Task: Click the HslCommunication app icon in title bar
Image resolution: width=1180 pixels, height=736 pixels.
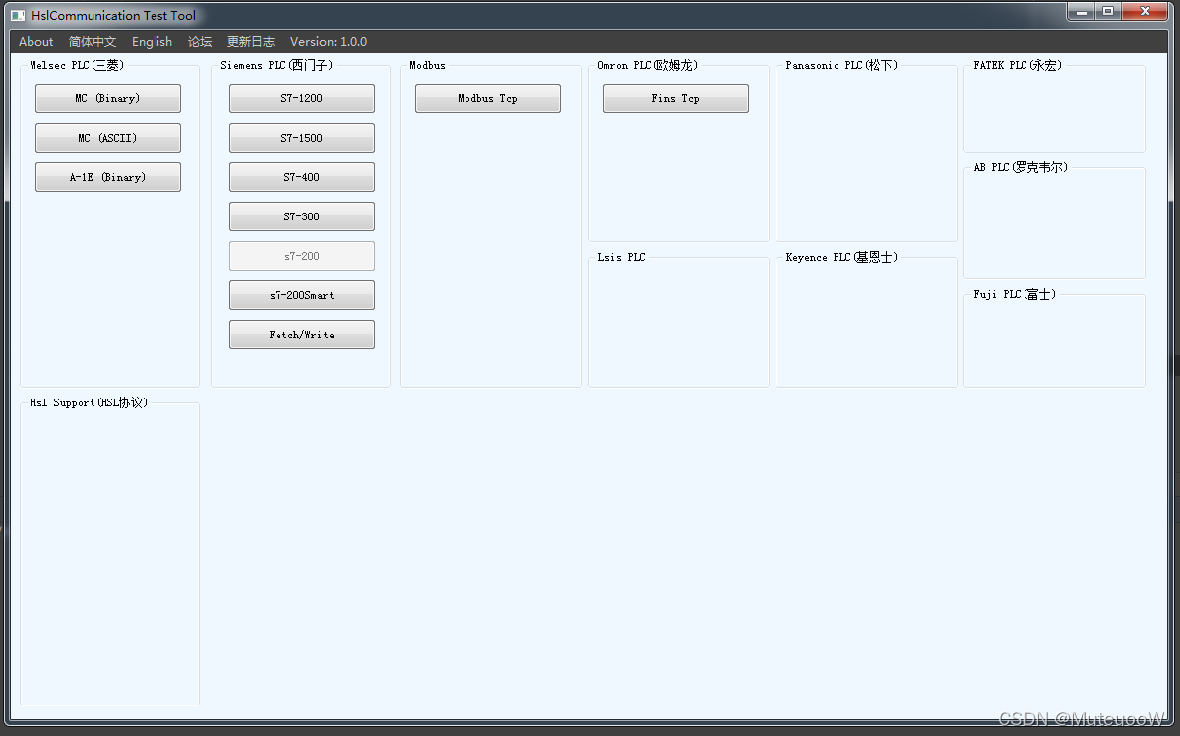Action: [18, 15]
